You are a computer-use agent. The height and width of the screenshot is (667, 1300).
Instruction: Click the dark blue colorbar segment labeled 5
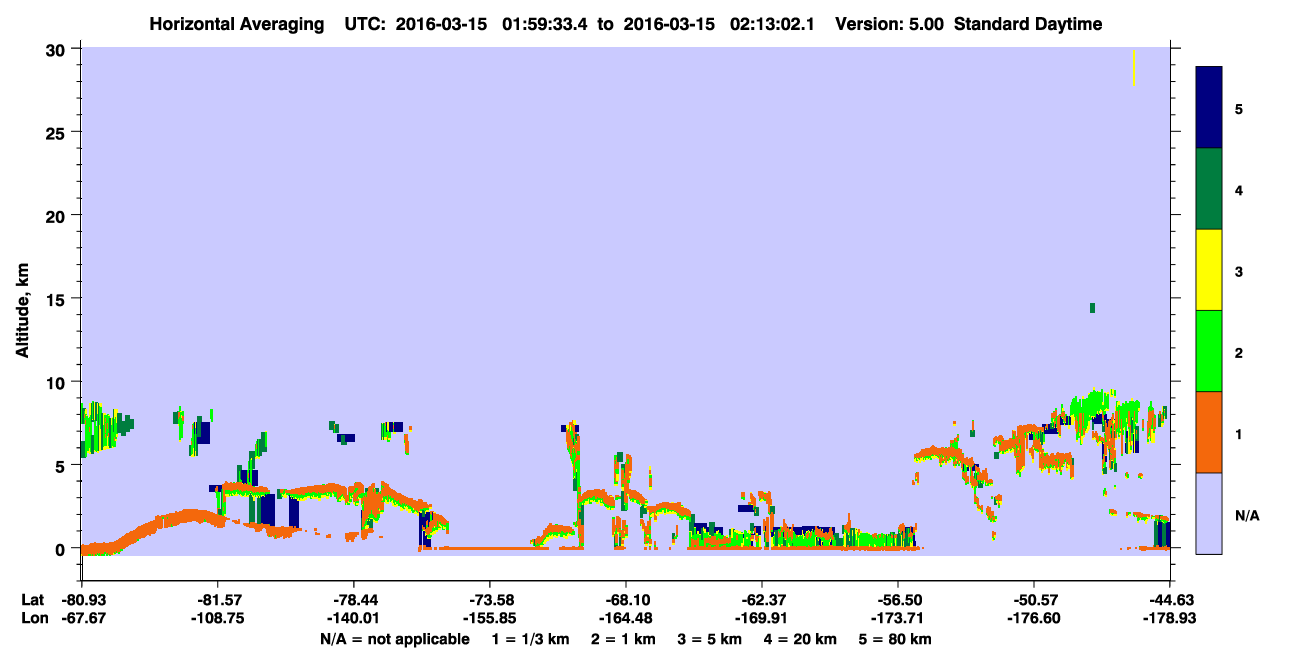(x=1209, y=108)
